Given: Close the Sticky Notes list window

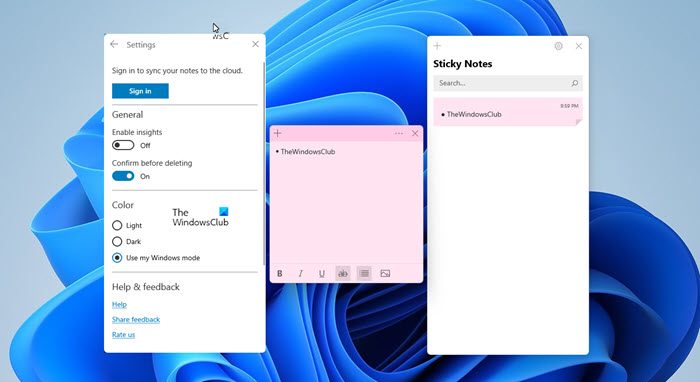Looking at the screenshot, I should (x=579, y=46).
